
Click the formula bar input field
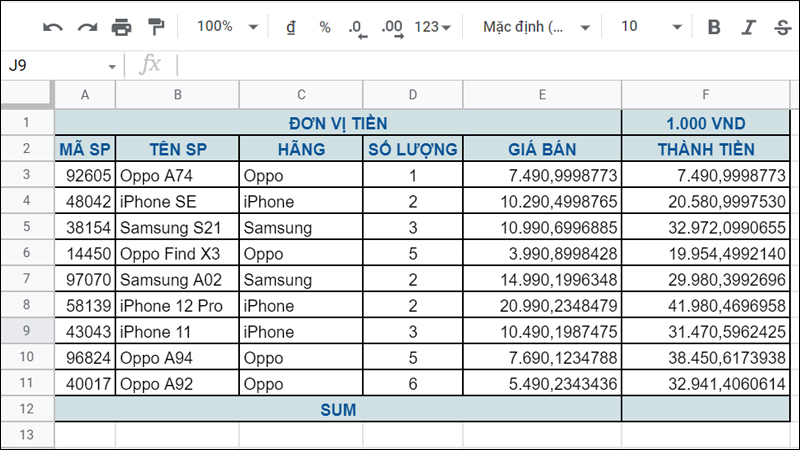(480, 66)
